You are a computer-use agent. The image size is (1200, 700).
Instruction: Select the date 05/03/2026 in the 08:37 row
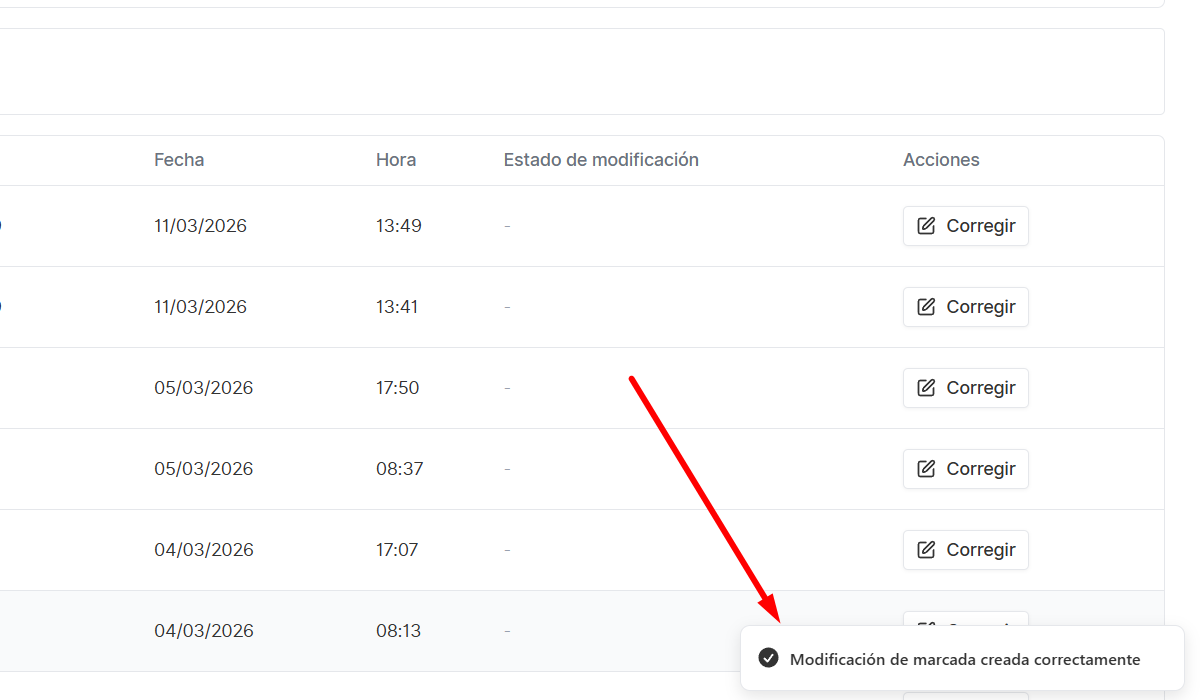[203, 469]
